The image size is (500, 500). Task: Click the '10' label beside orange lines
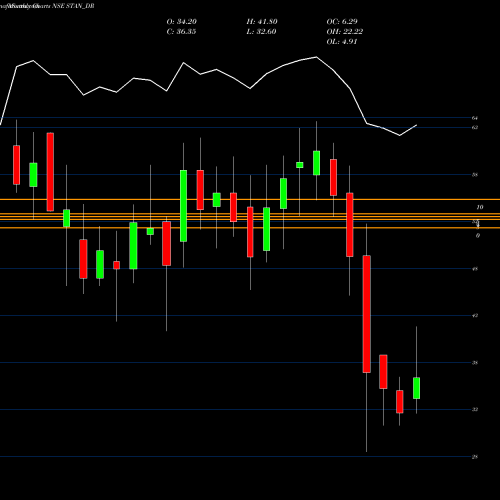click(480, 207)
